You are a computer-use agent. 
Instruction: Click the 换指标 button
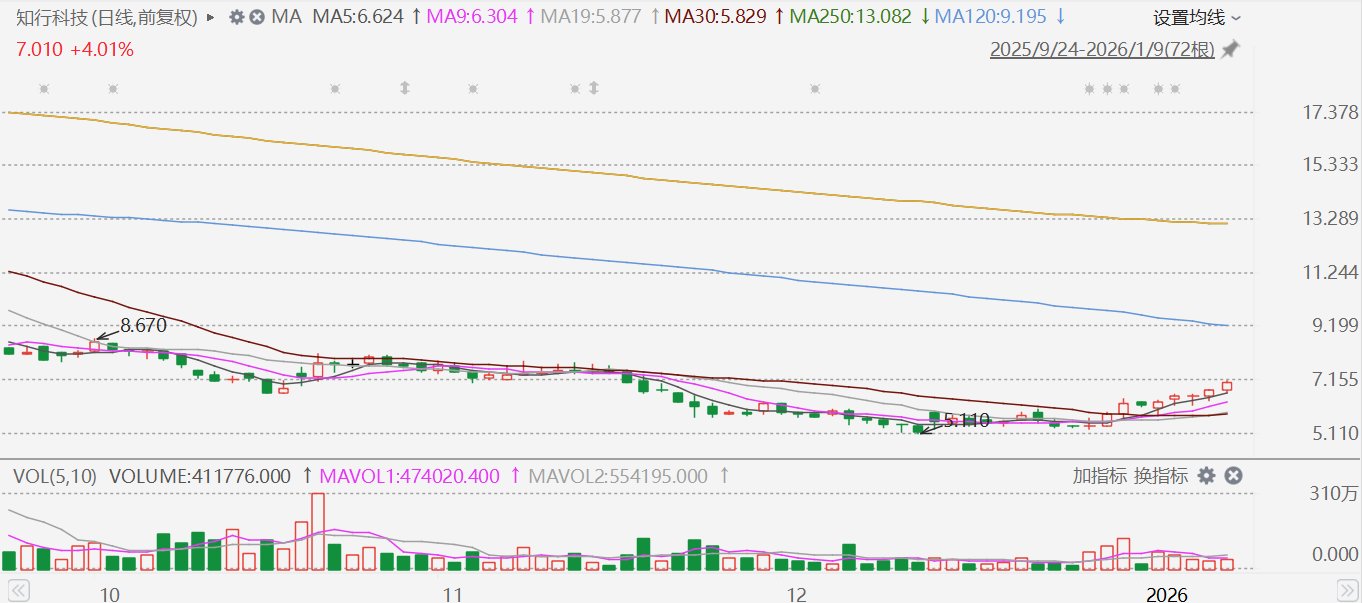(x=1161, y=476)
